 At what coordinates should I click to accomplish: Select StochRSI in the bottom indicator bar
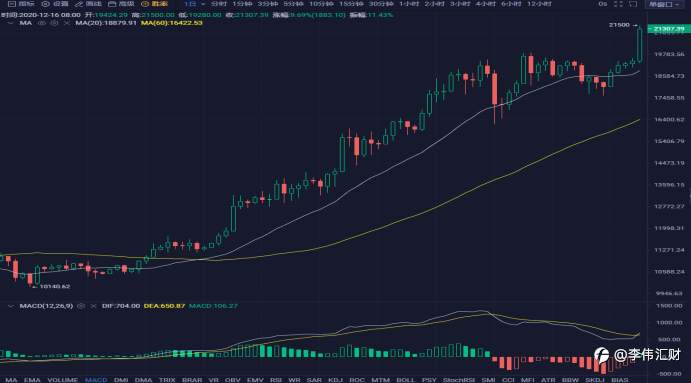coord(459,379)
